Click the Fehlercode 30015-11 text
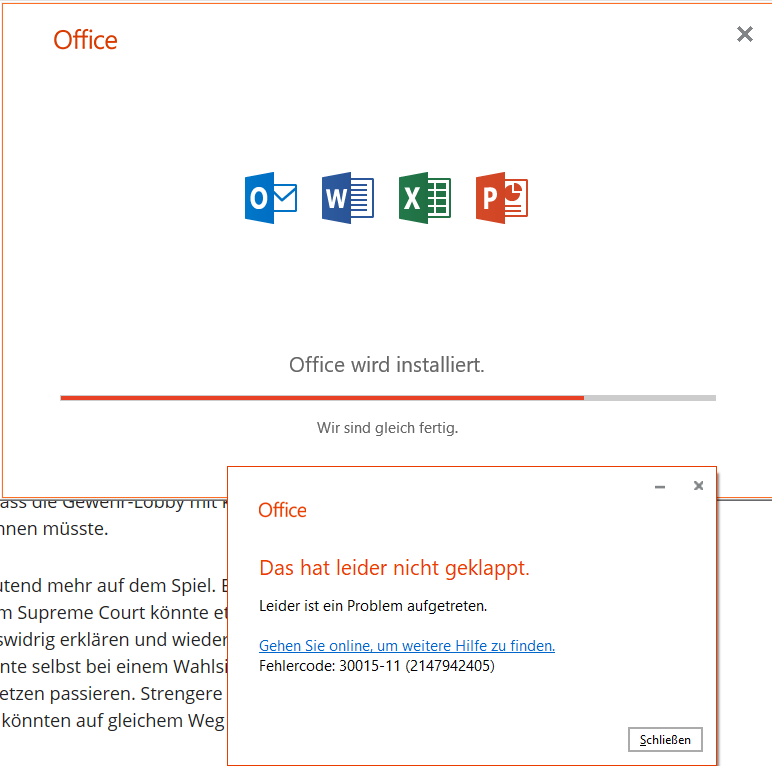This screenshot has width=772, height=766. [376, 665]
